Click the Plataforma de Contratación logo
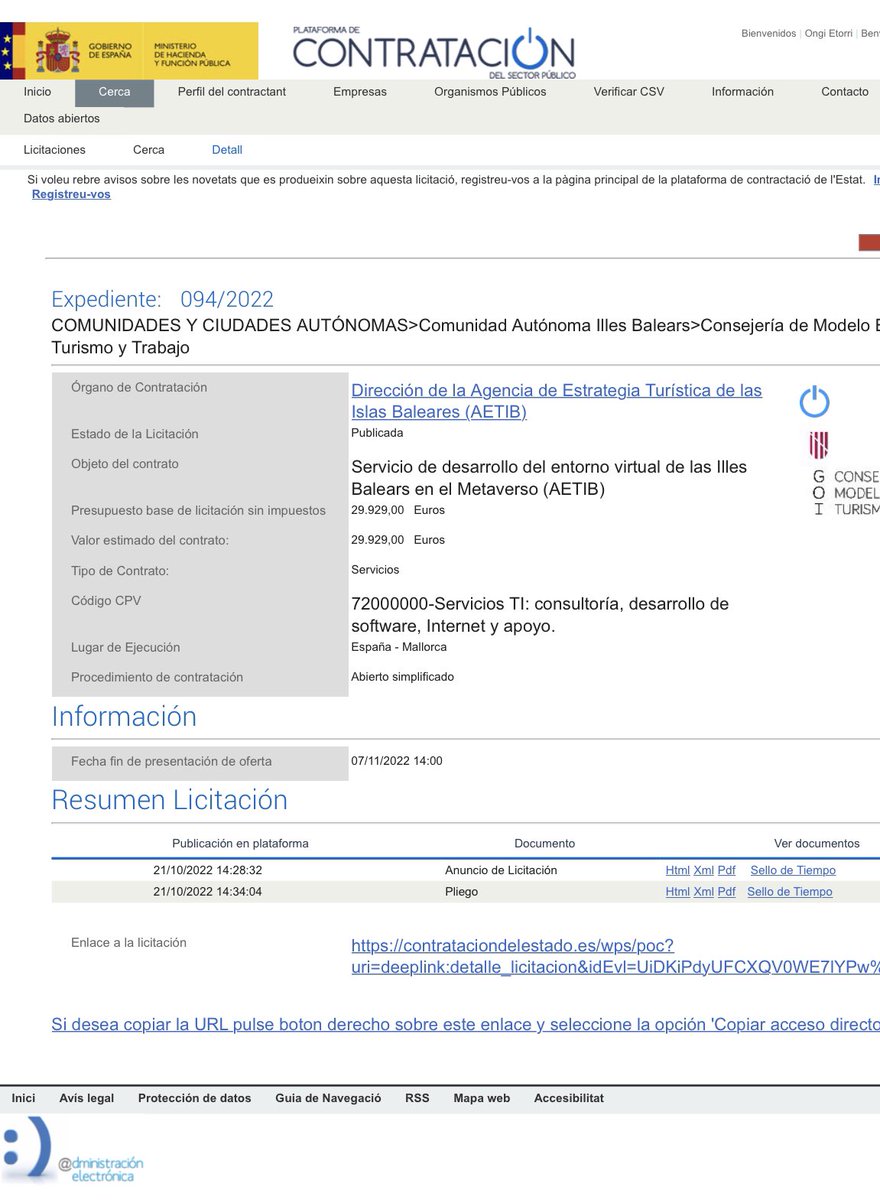The height and width of the screenshot is (1200, 880). pyautogui.click(x=434, y=53)
